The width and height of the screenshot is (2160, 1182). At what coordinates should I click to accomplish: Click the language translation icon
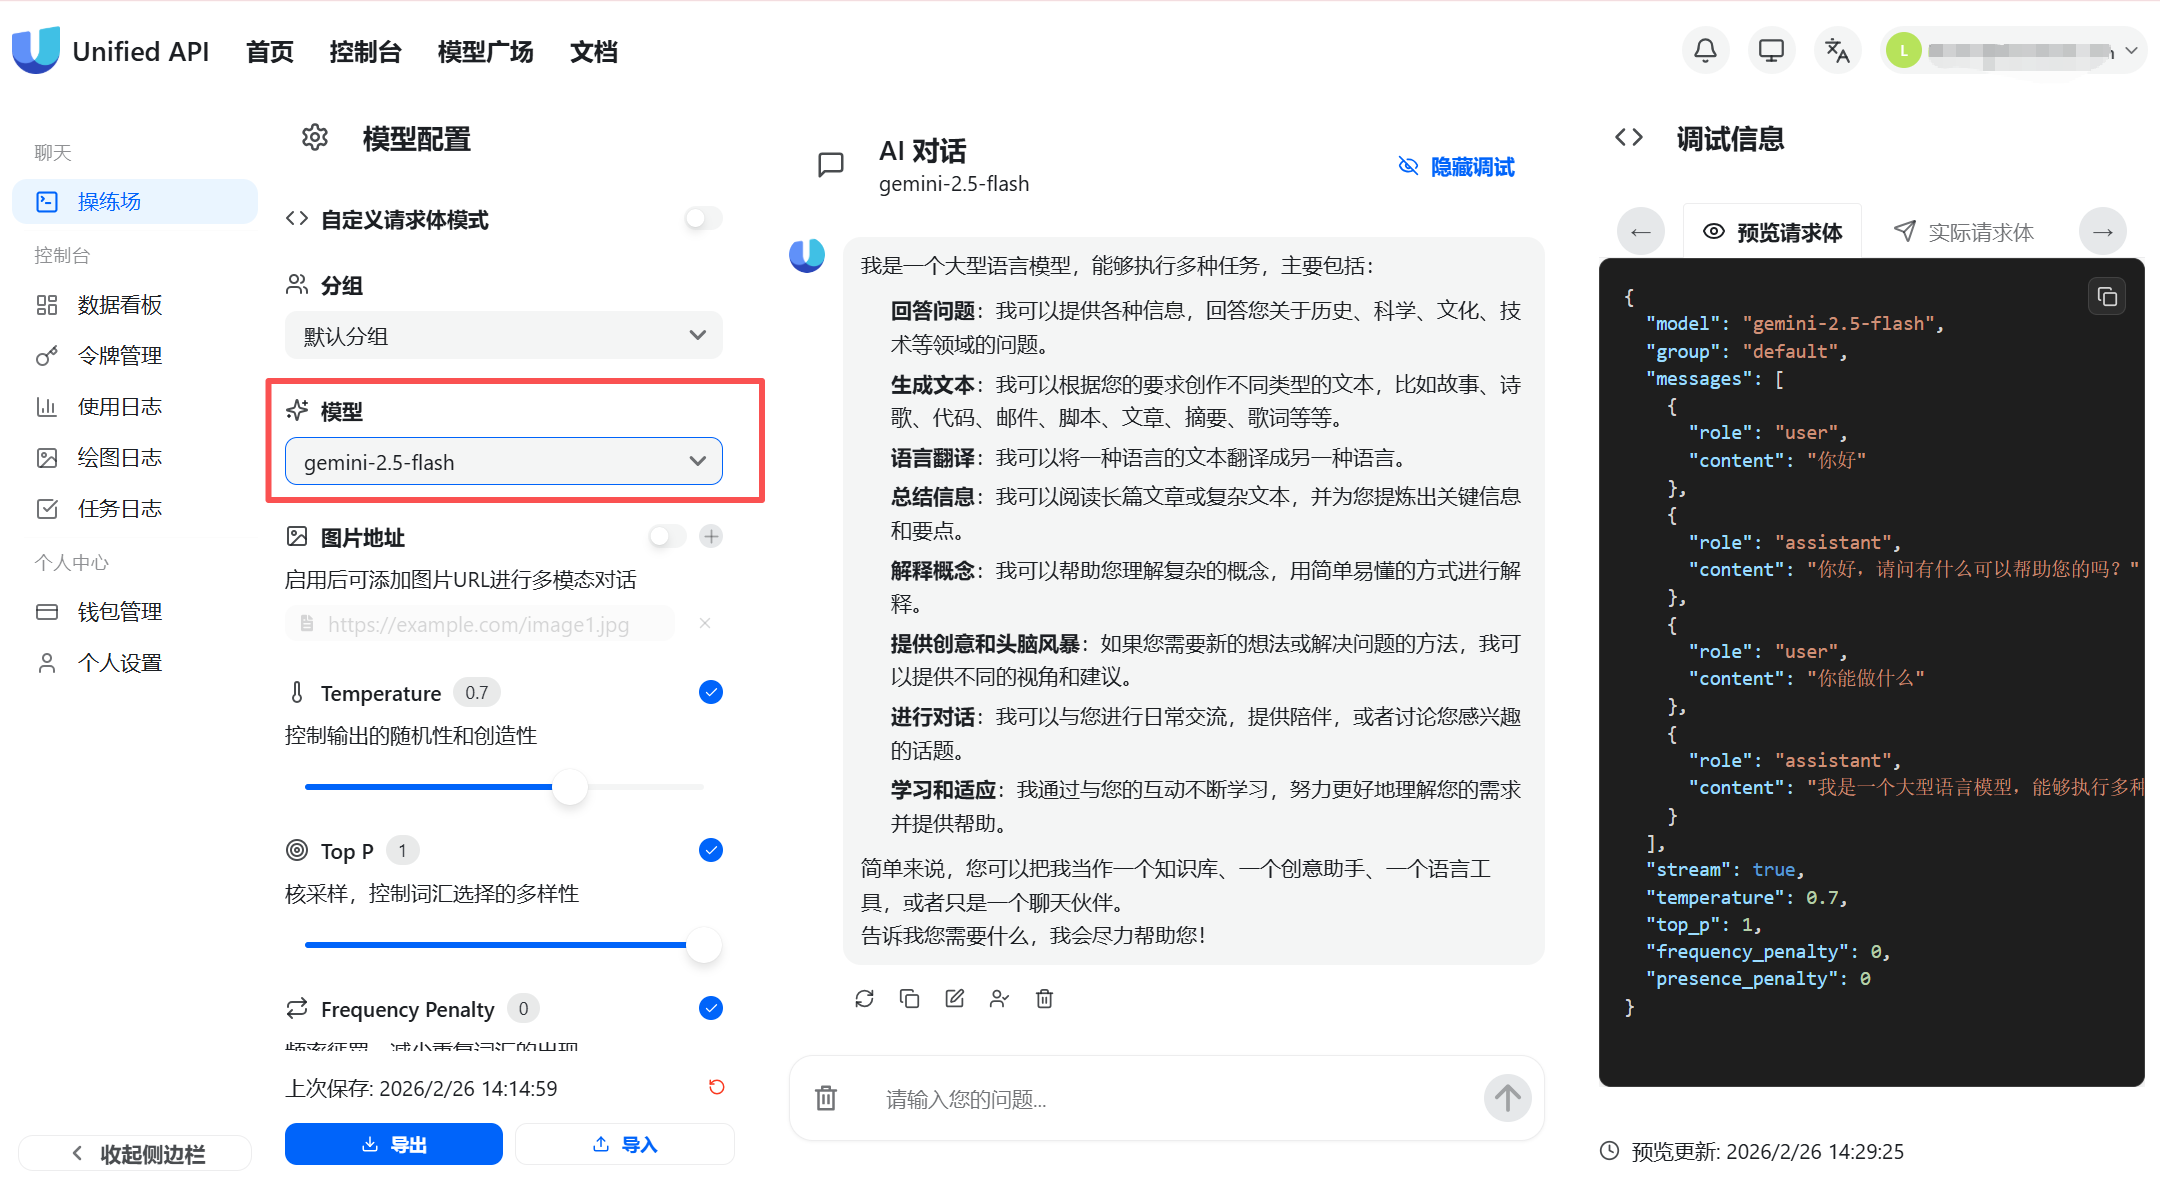tap(1837, 50)
